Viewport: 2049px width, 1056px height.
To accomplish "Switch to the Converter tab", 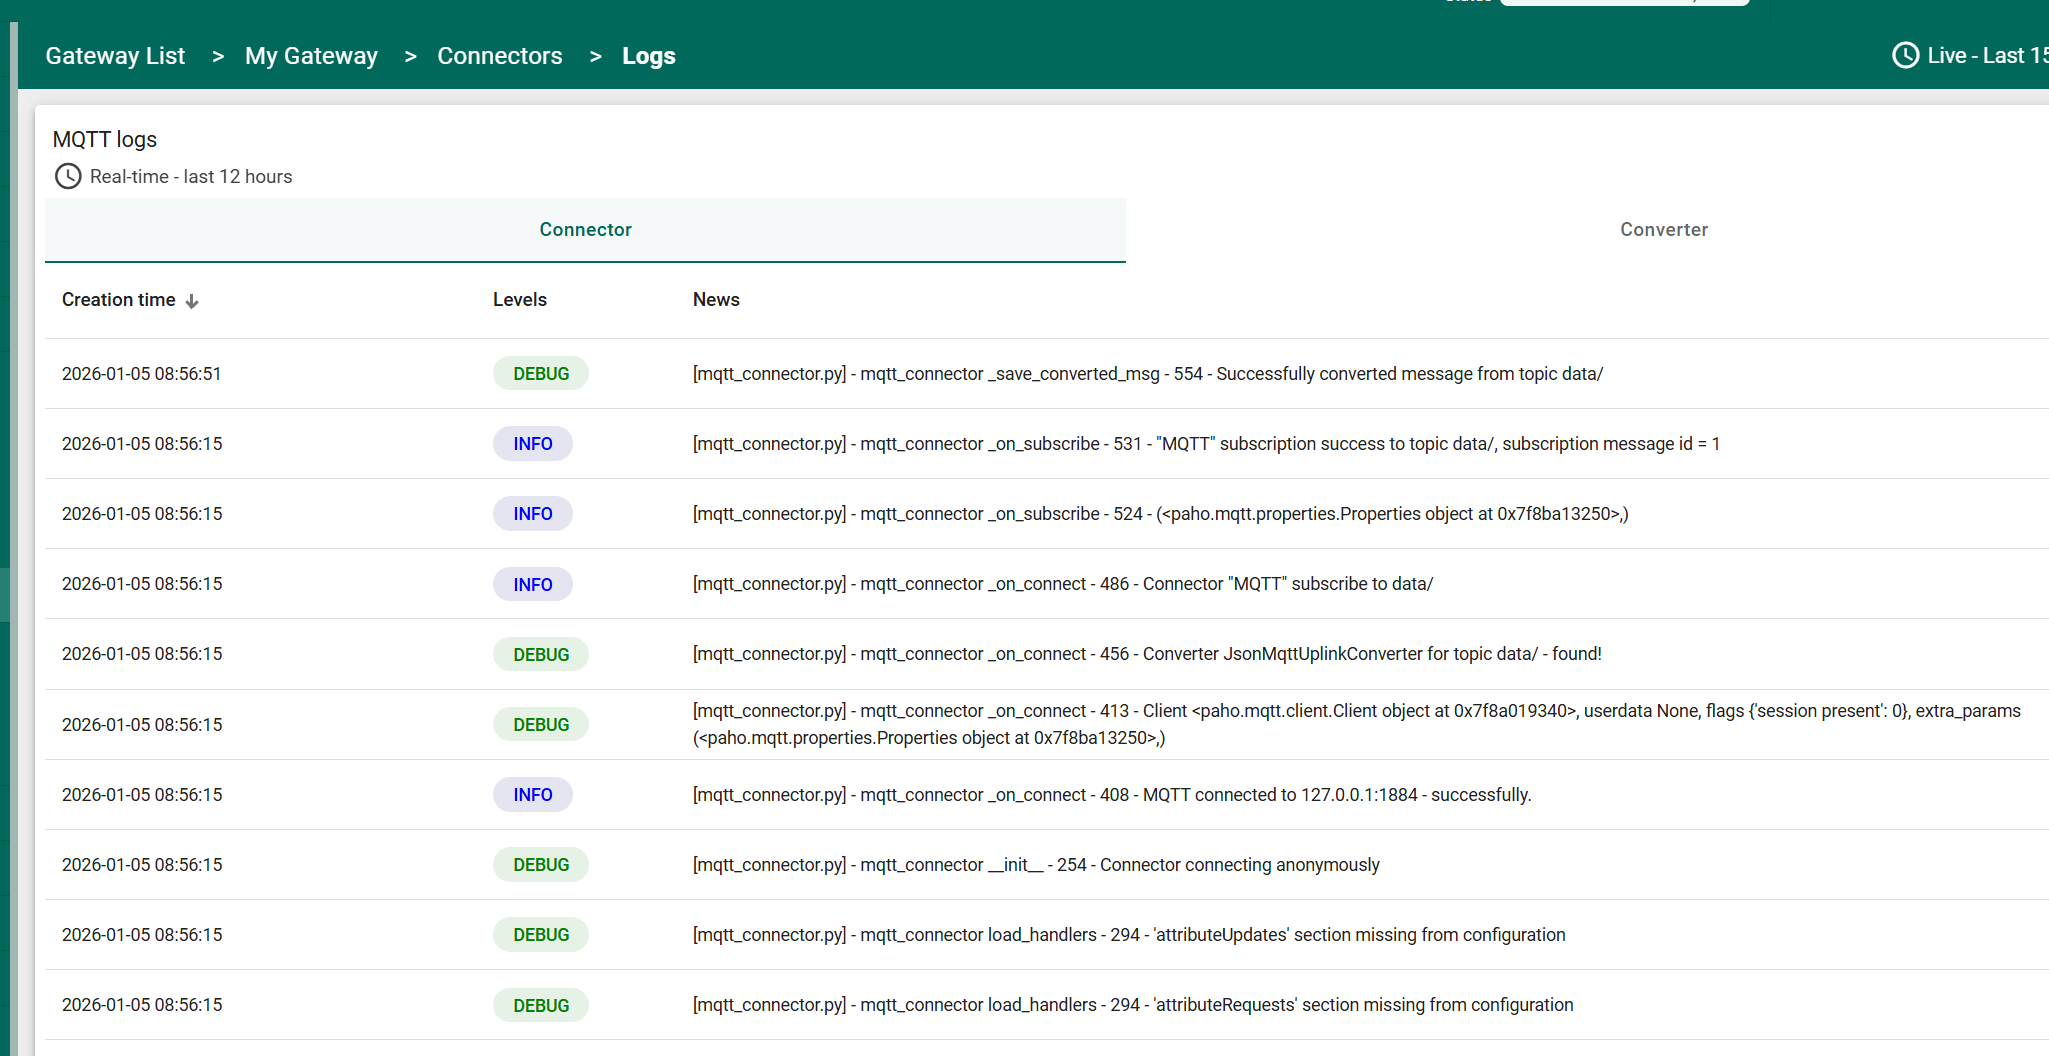I will click(x=1663, y=230).
